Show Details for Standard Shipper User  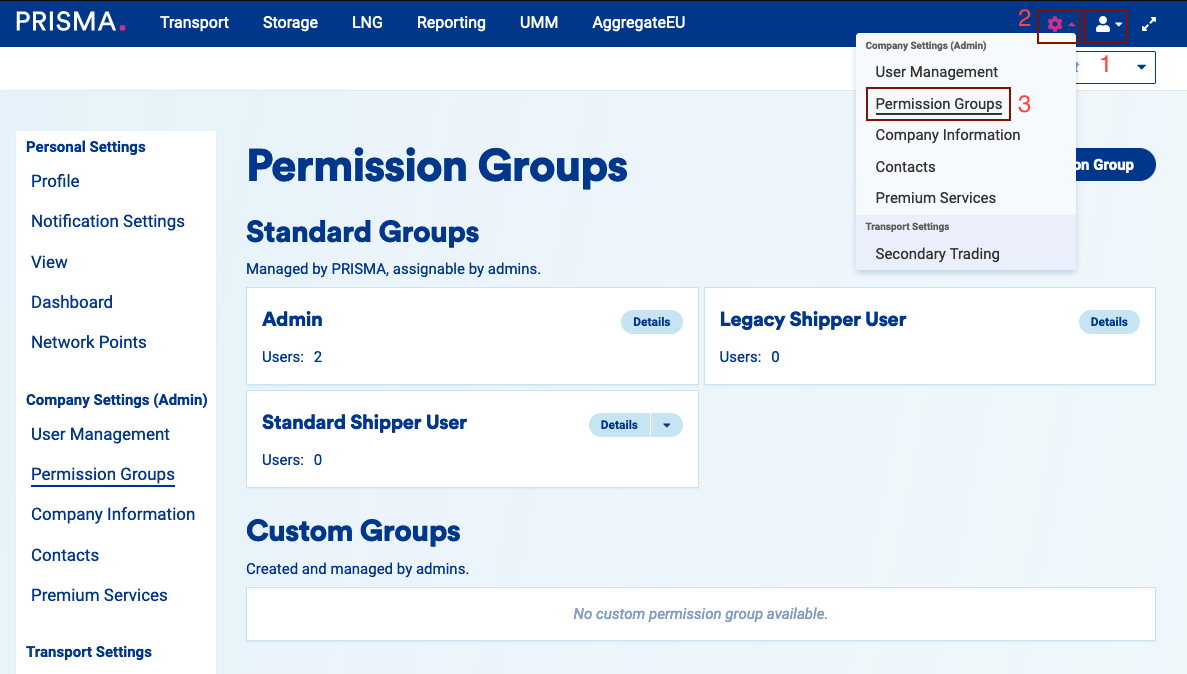[619, 425]
